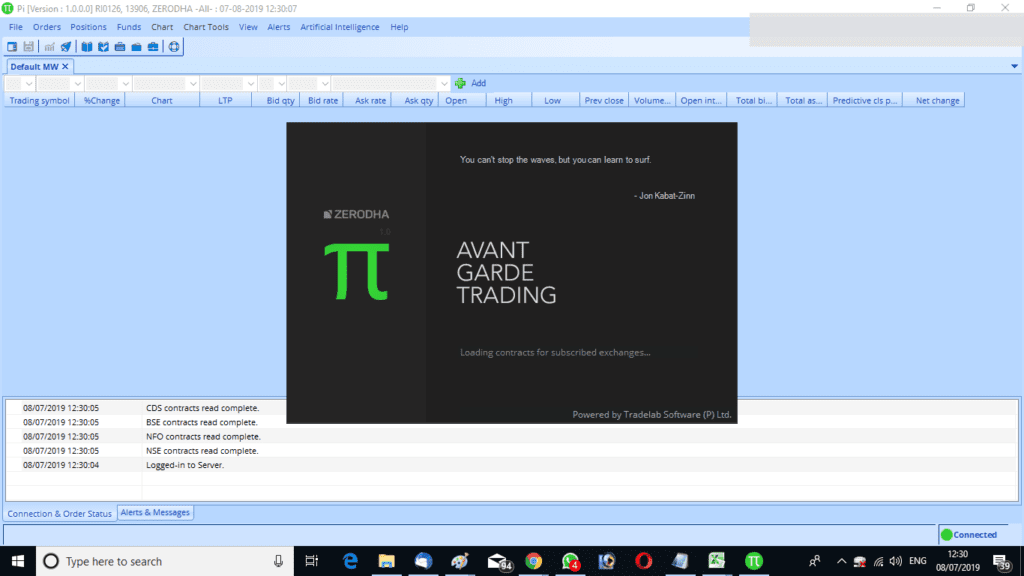1024x576 pixels.
Task: Click the small bar chart toolbar icon
Action: (49, 46)
